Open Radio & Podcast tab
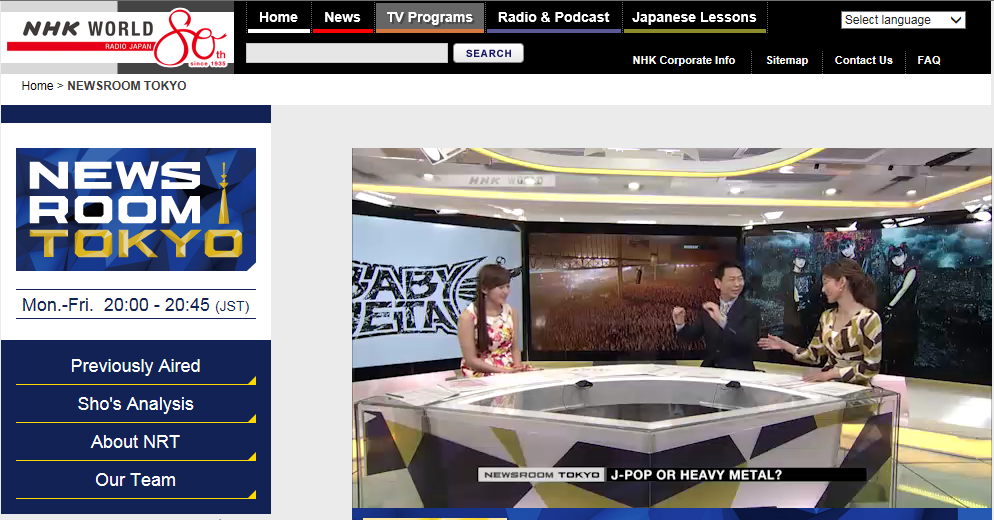This screenshot has width=994, height=520. 553,18
